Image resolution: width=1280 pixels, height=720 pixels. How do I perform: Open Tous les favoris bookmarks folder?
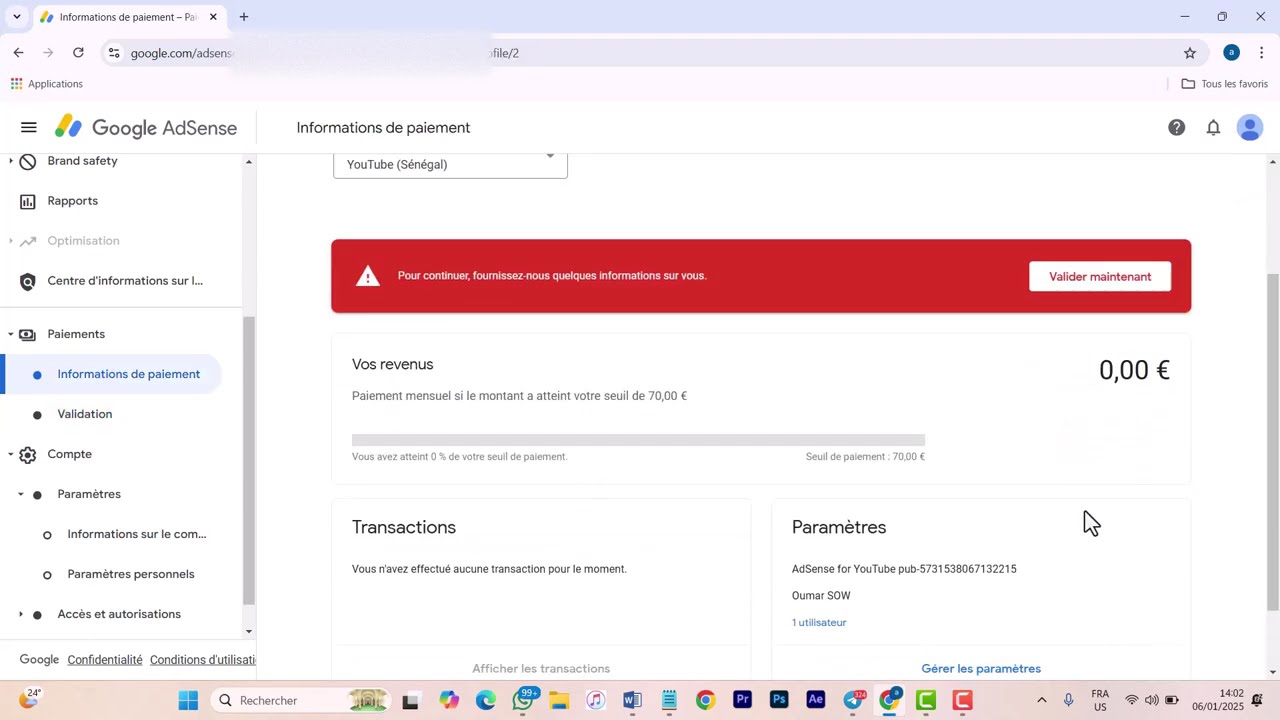pos(1224,84)
